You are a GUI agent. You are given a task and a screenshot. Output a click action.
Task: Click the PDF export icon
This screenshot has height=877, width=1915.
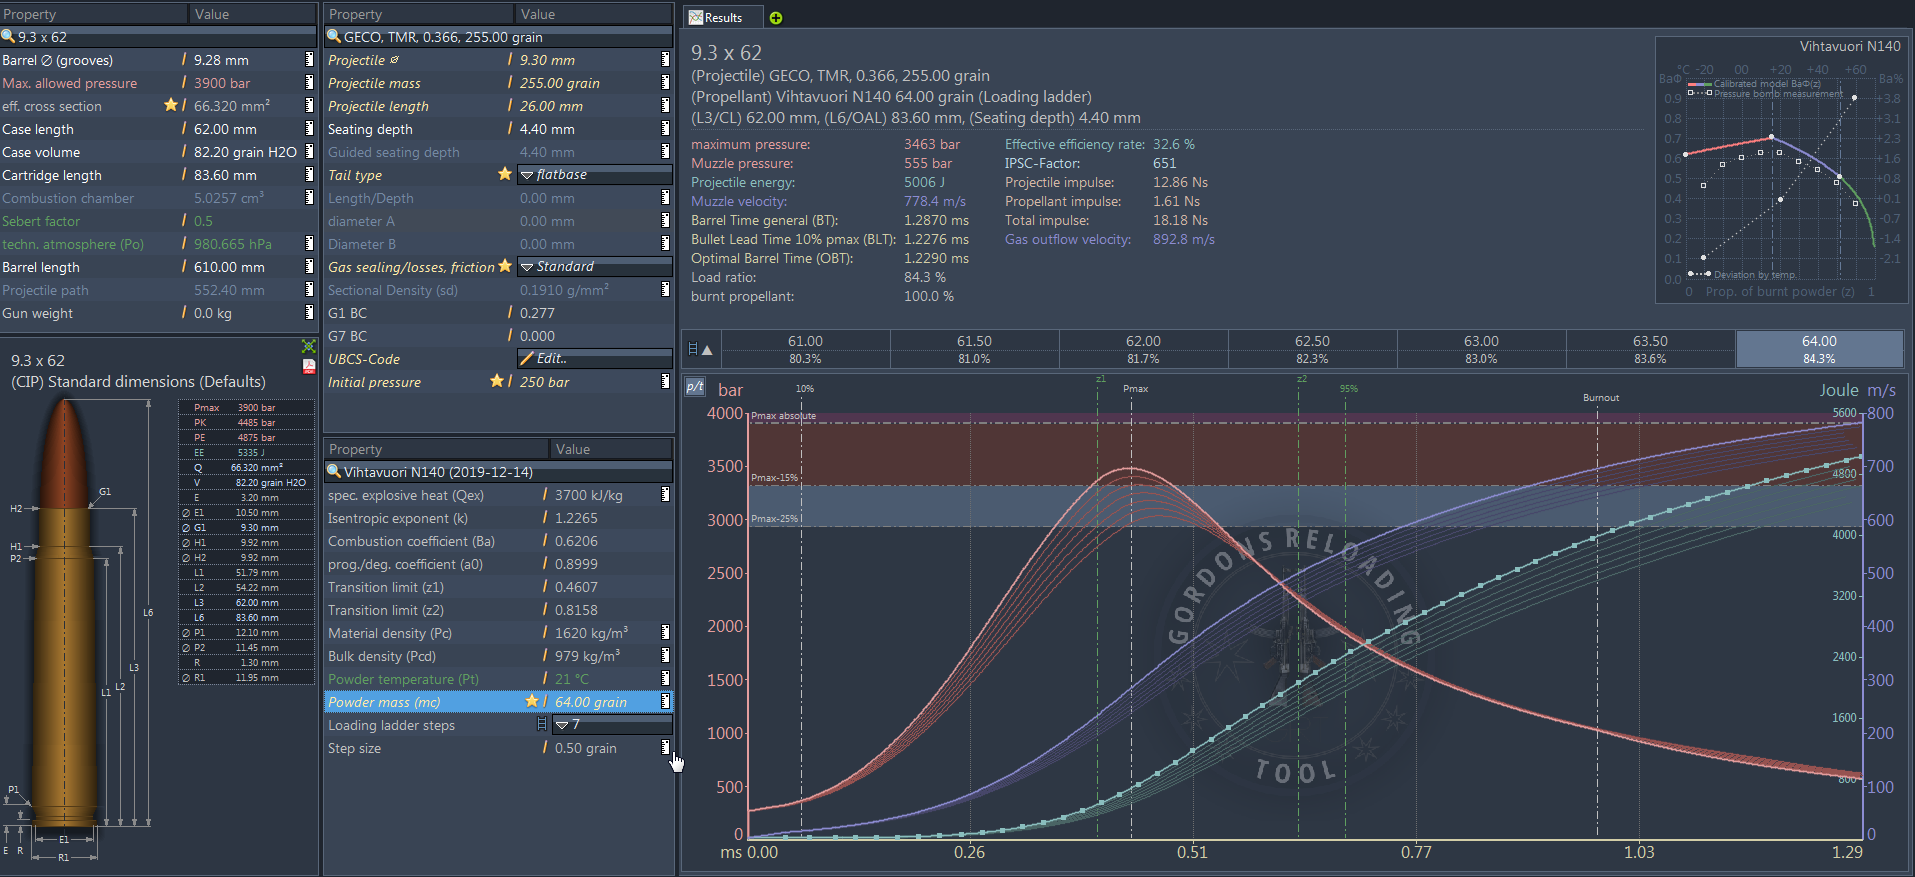309,366
